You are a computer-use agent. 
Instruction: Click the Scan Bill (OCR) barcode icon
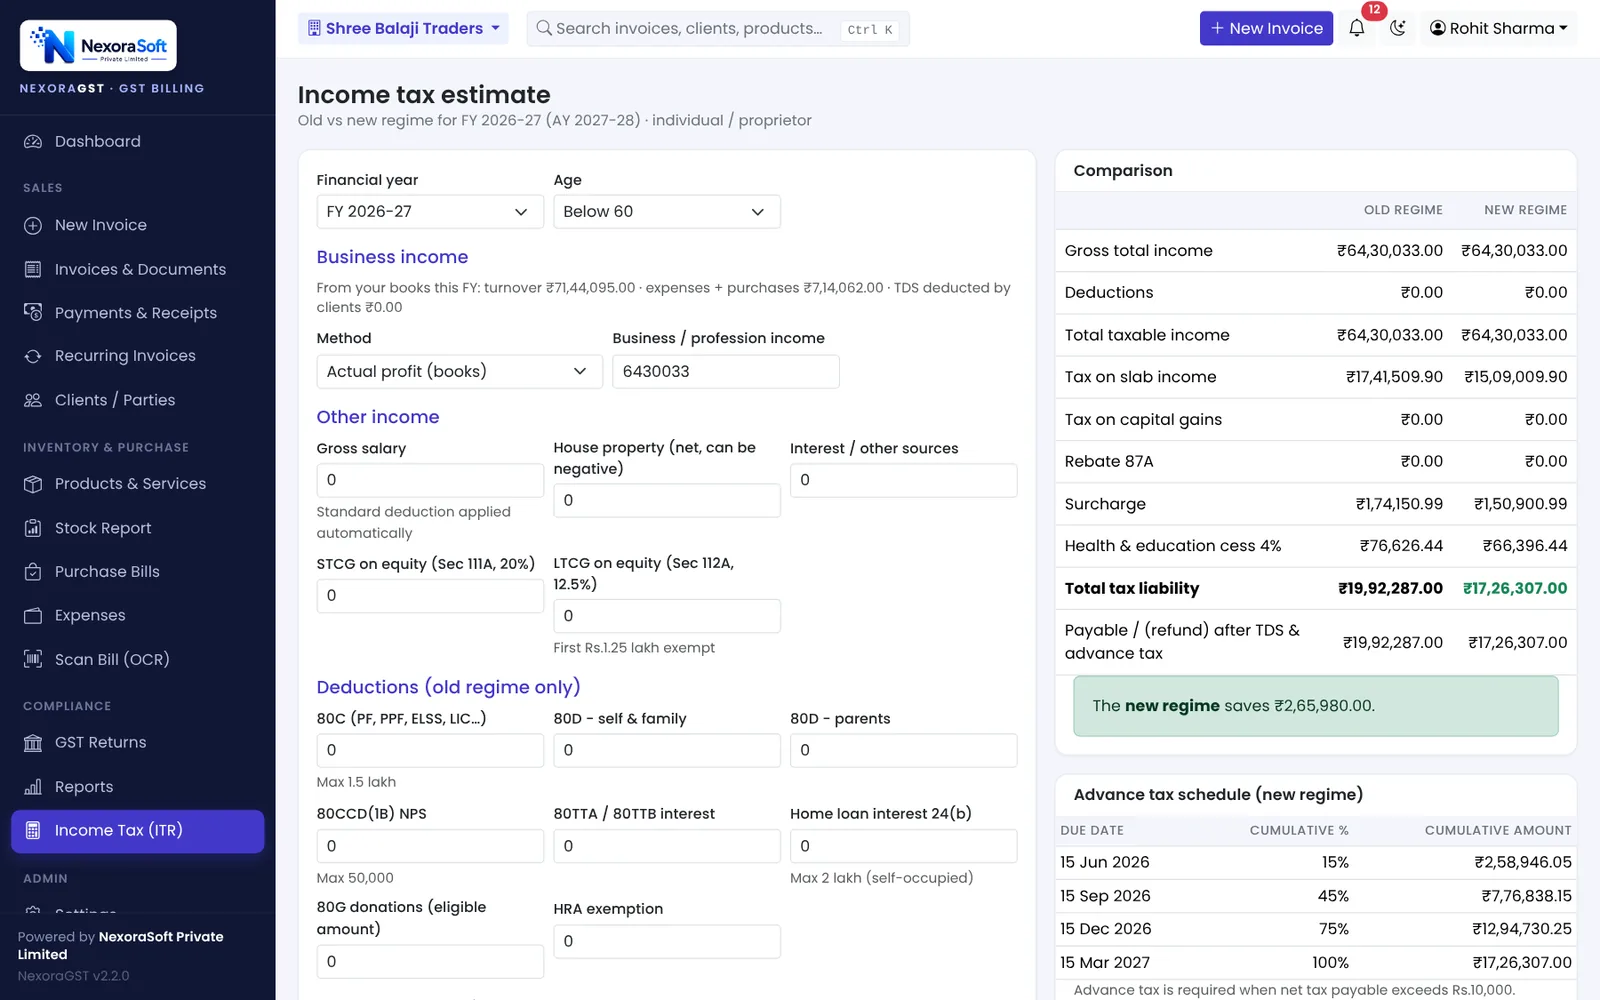click(33, 660)
